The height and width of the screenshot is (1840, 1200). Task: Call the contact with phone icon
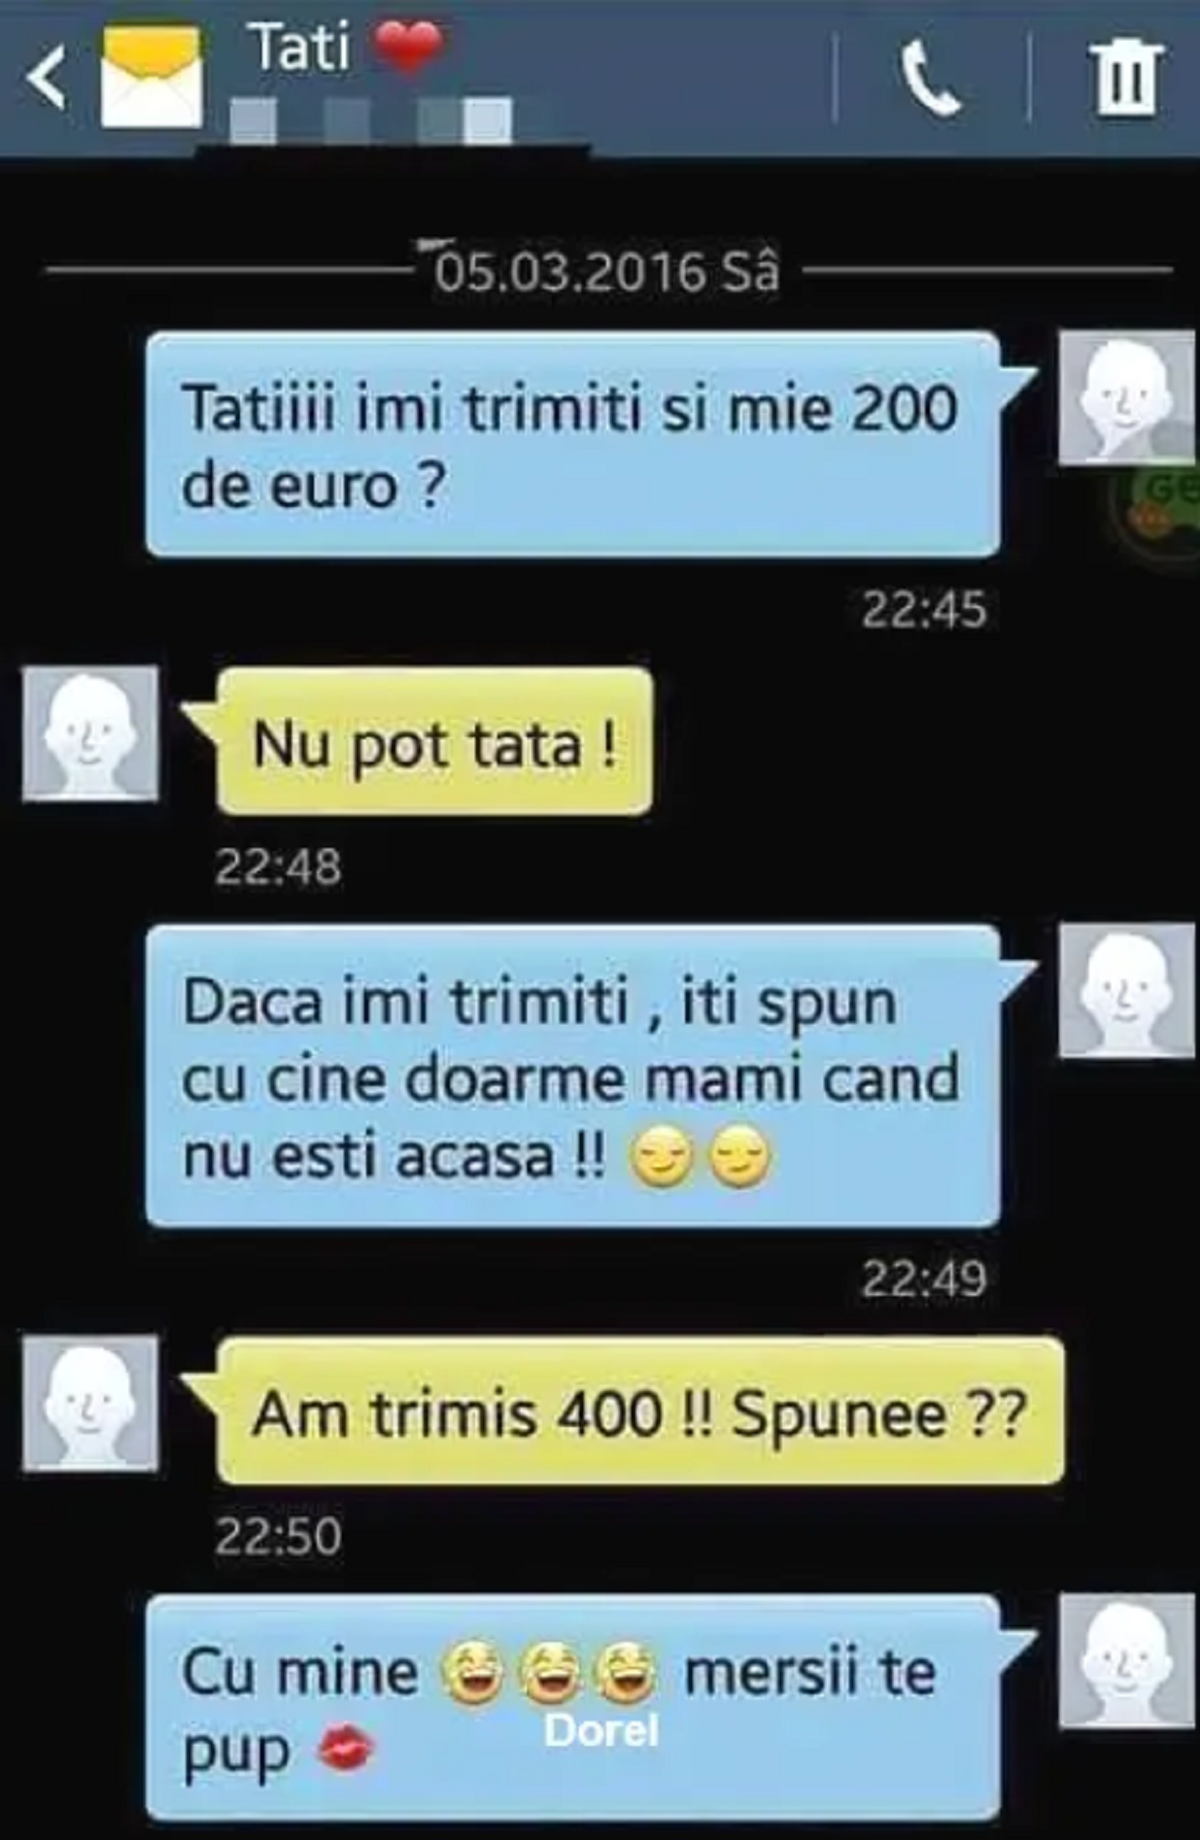931,78
